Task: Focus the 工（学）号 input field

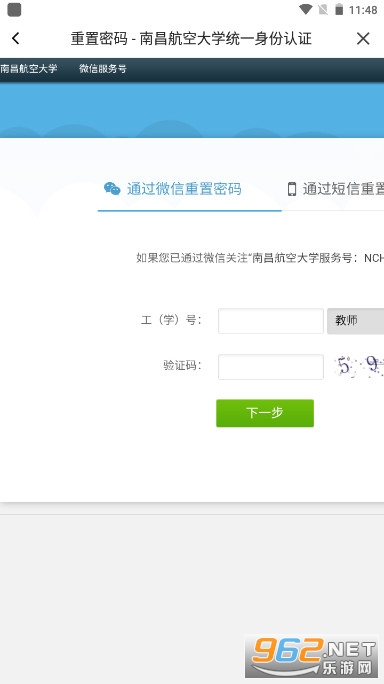Action: pyautogui.click(x=271, y=321)
